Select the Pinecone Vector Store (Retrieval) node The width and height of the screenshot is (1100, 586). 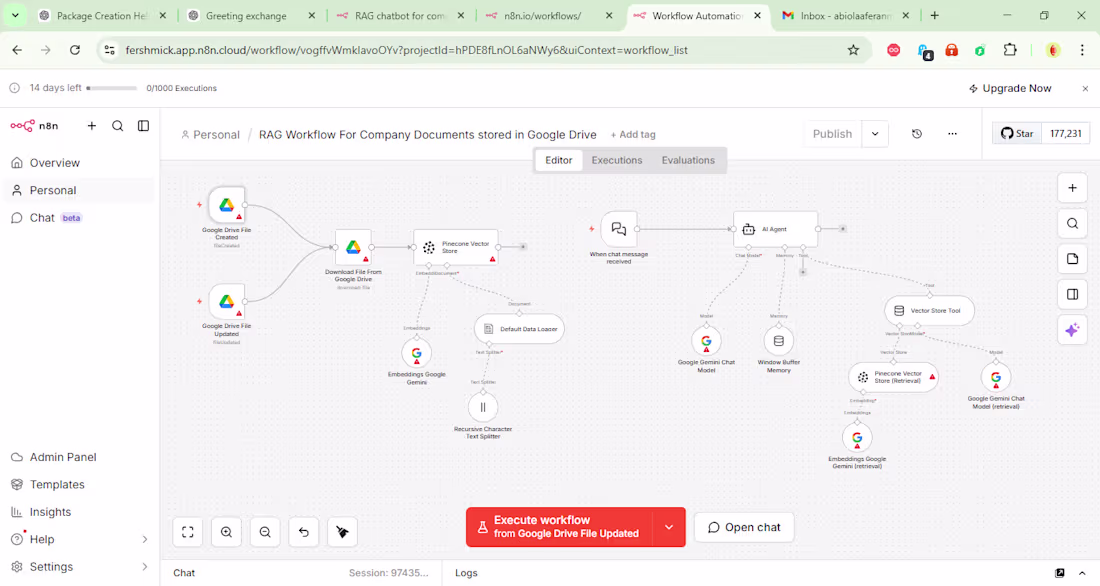click(x=893, y=377)
